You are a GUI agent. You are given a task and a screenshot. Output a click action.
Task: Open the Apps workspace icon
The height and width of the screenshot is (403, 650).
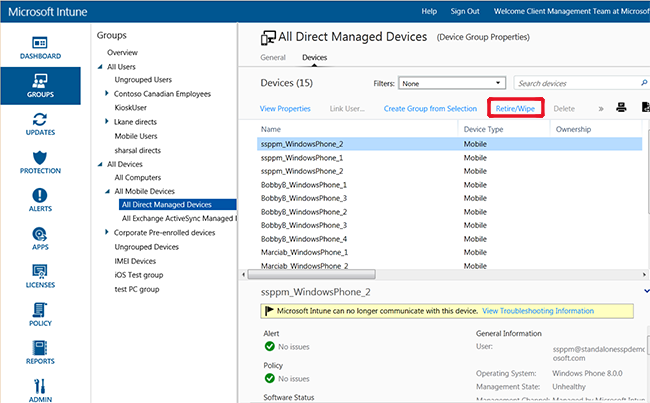40,234
